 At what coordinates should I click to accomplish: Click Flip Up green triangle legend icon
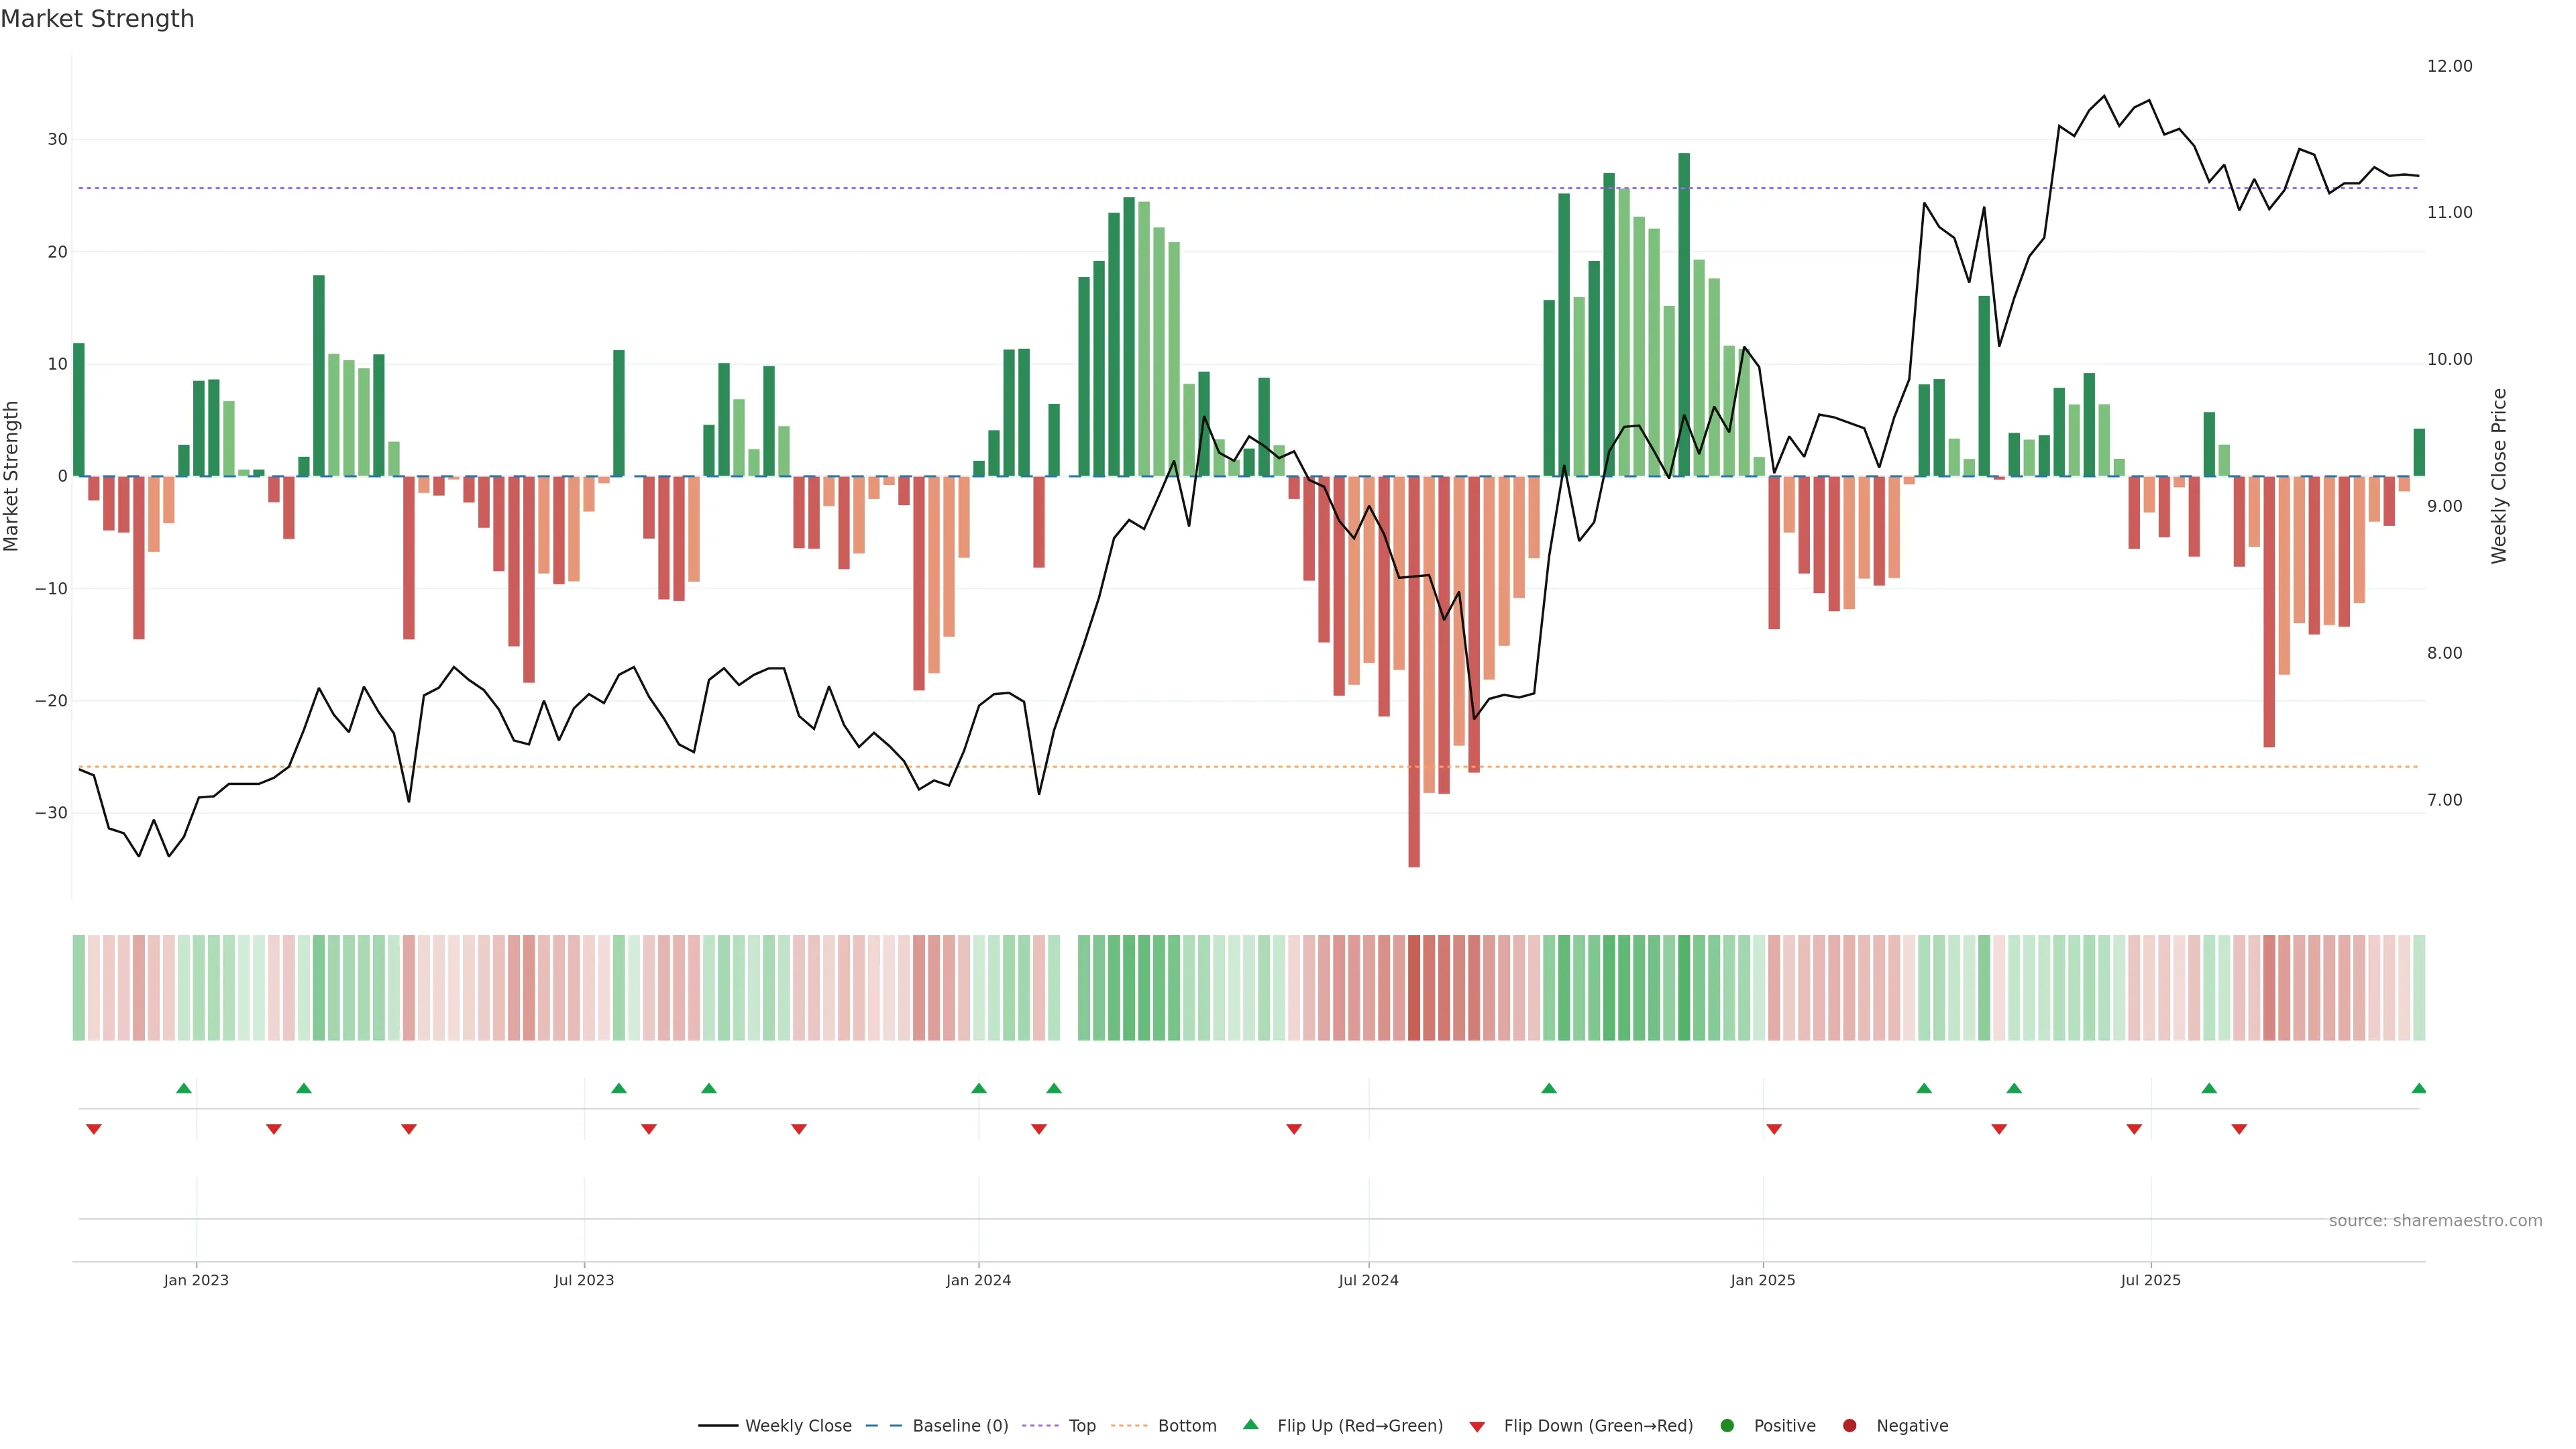coord(1250,1424)
